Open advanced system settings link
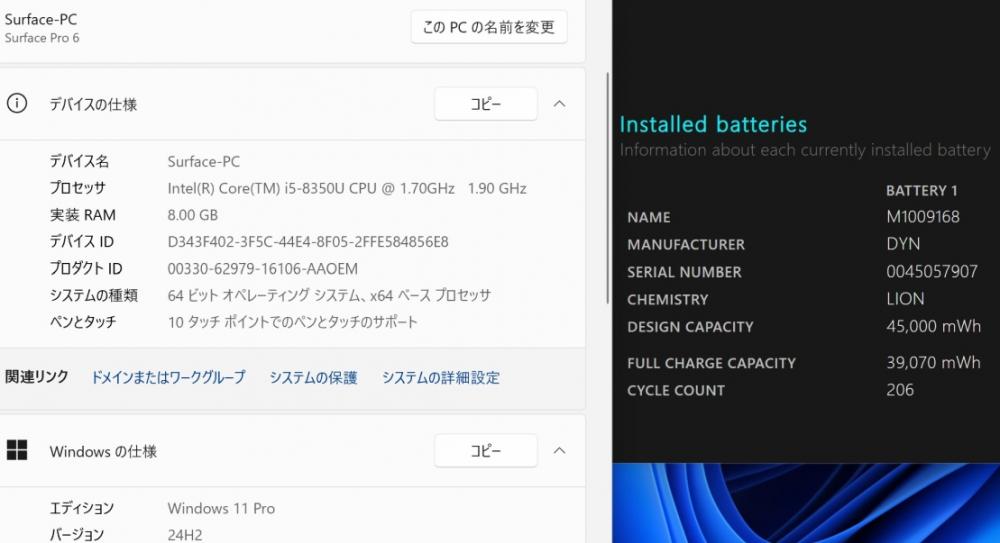Image resolution: width=1000 pixels, height=543 pixels. click(441, 377)
